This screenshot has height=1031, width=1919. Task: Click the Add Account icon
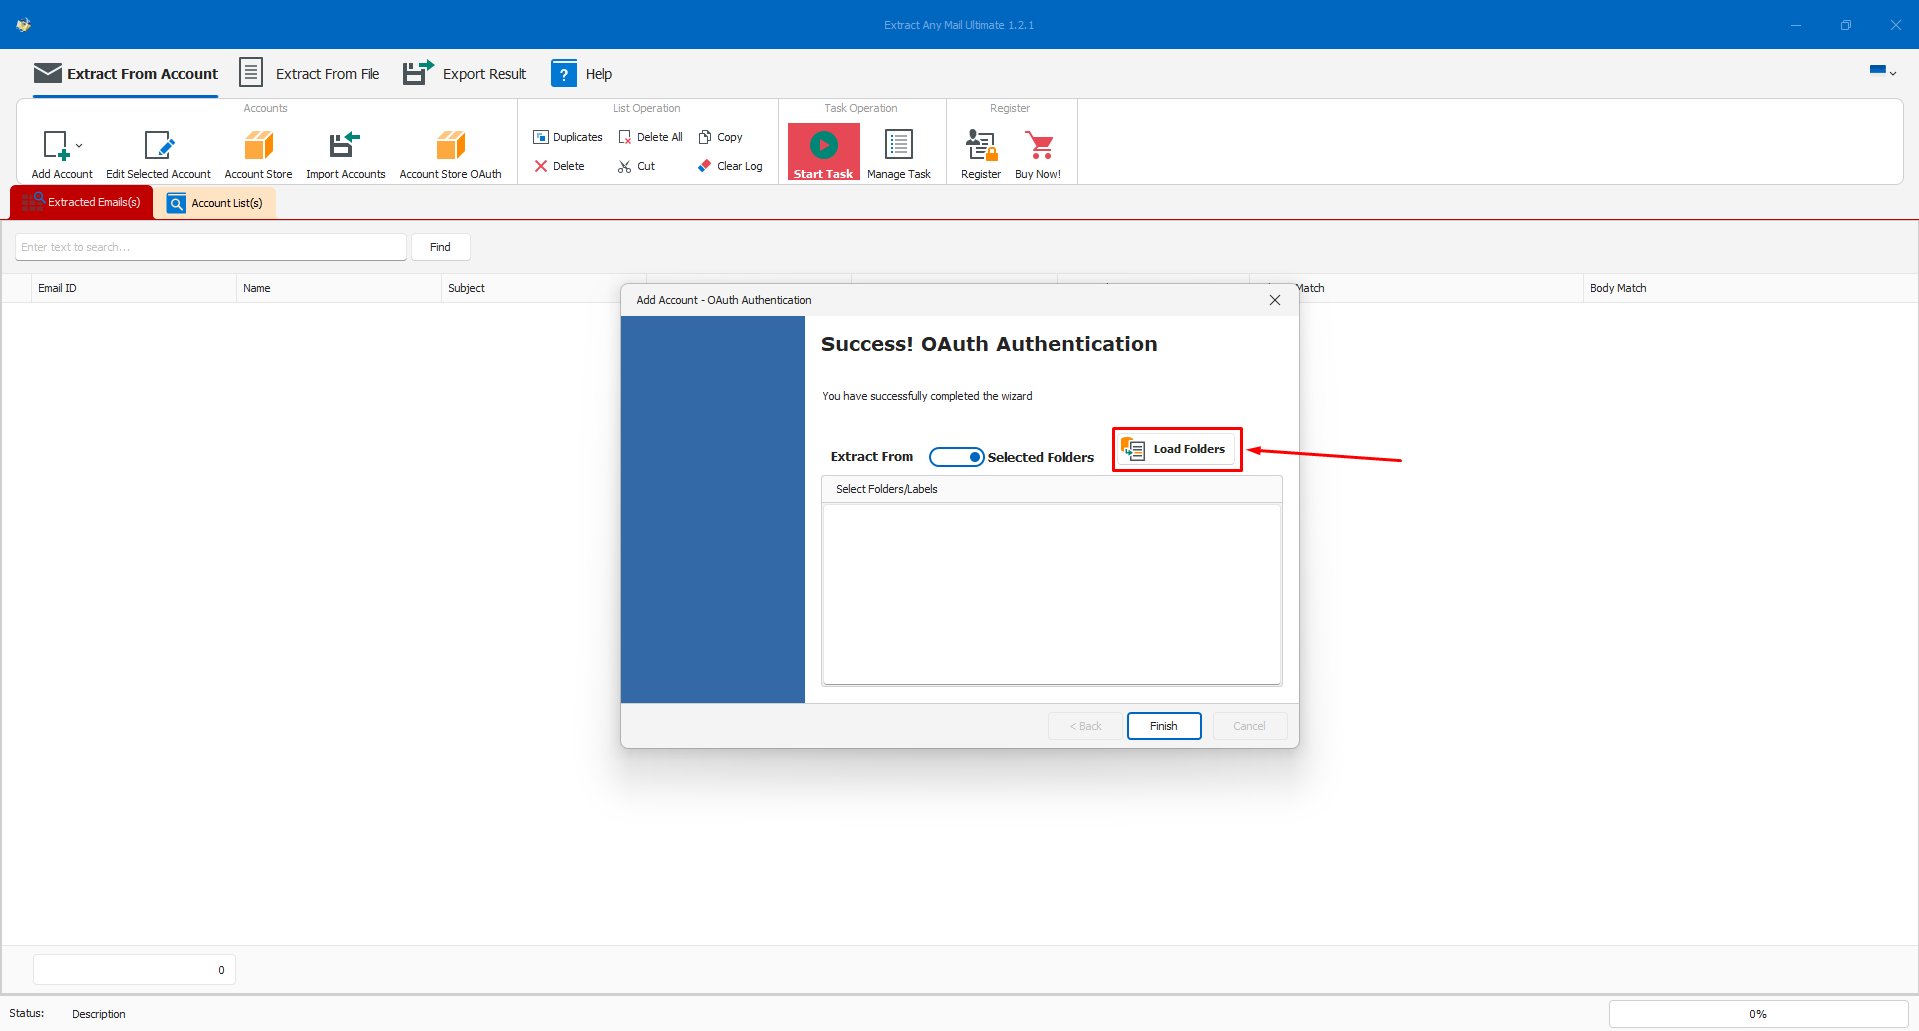(x=56, y=146)
